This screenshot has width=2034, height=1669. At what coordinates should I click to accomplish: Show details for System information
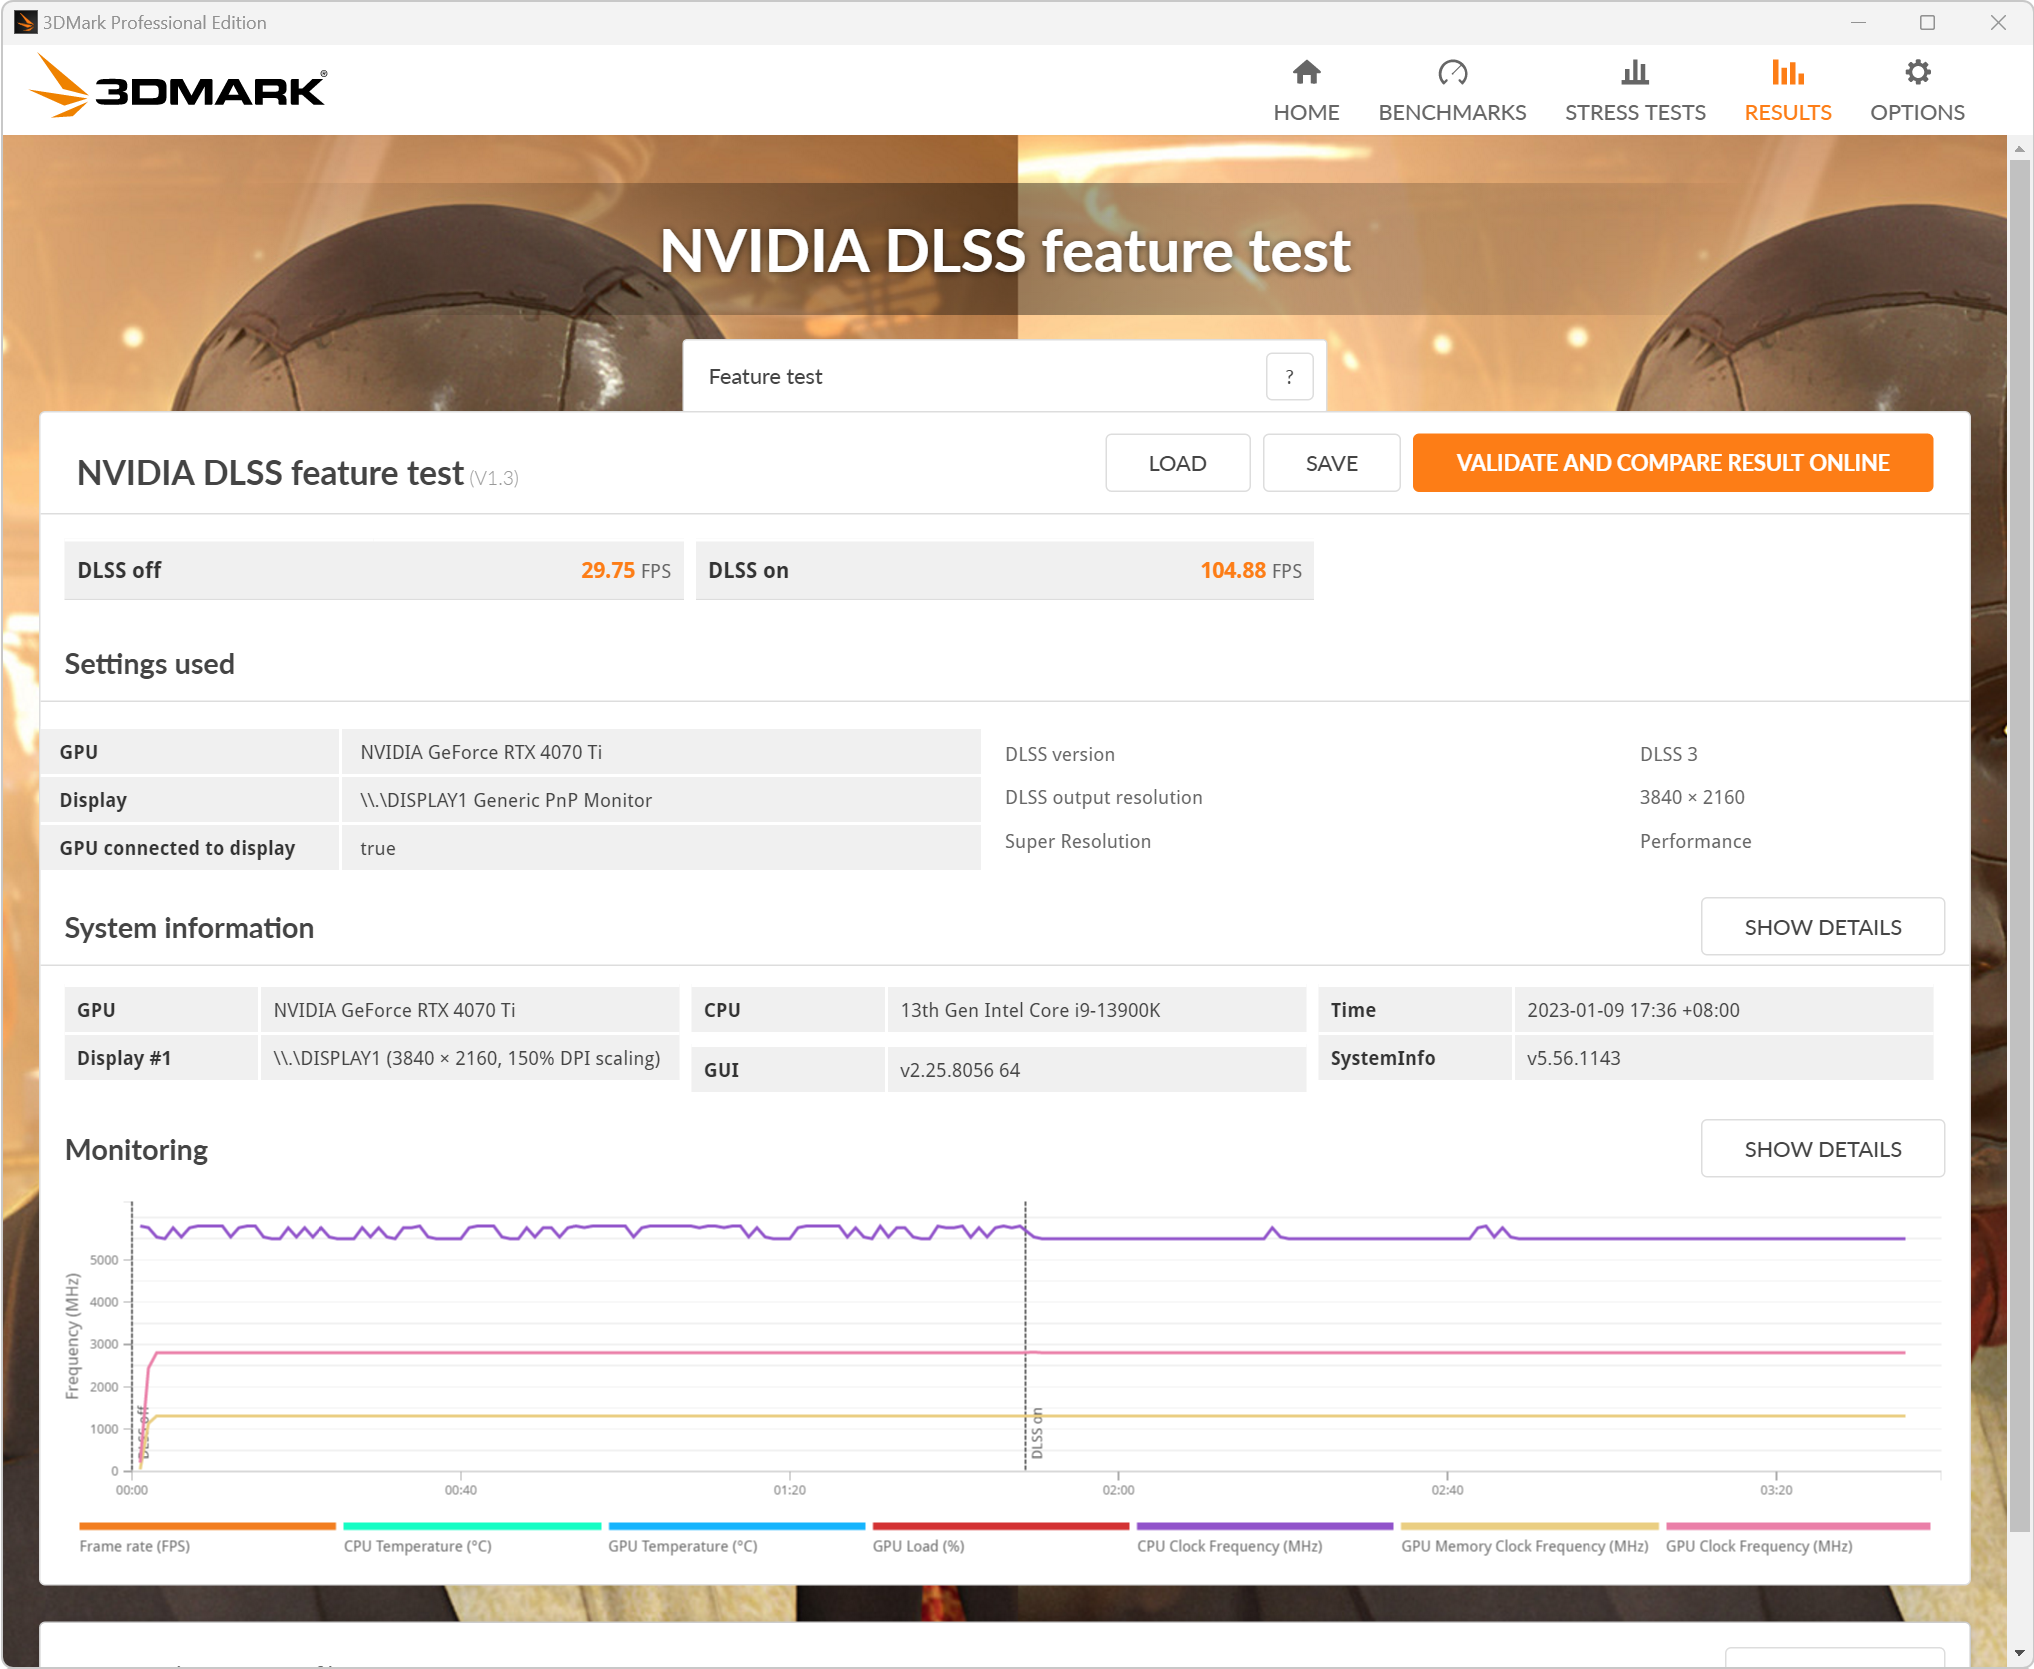tap(1822, 927)
